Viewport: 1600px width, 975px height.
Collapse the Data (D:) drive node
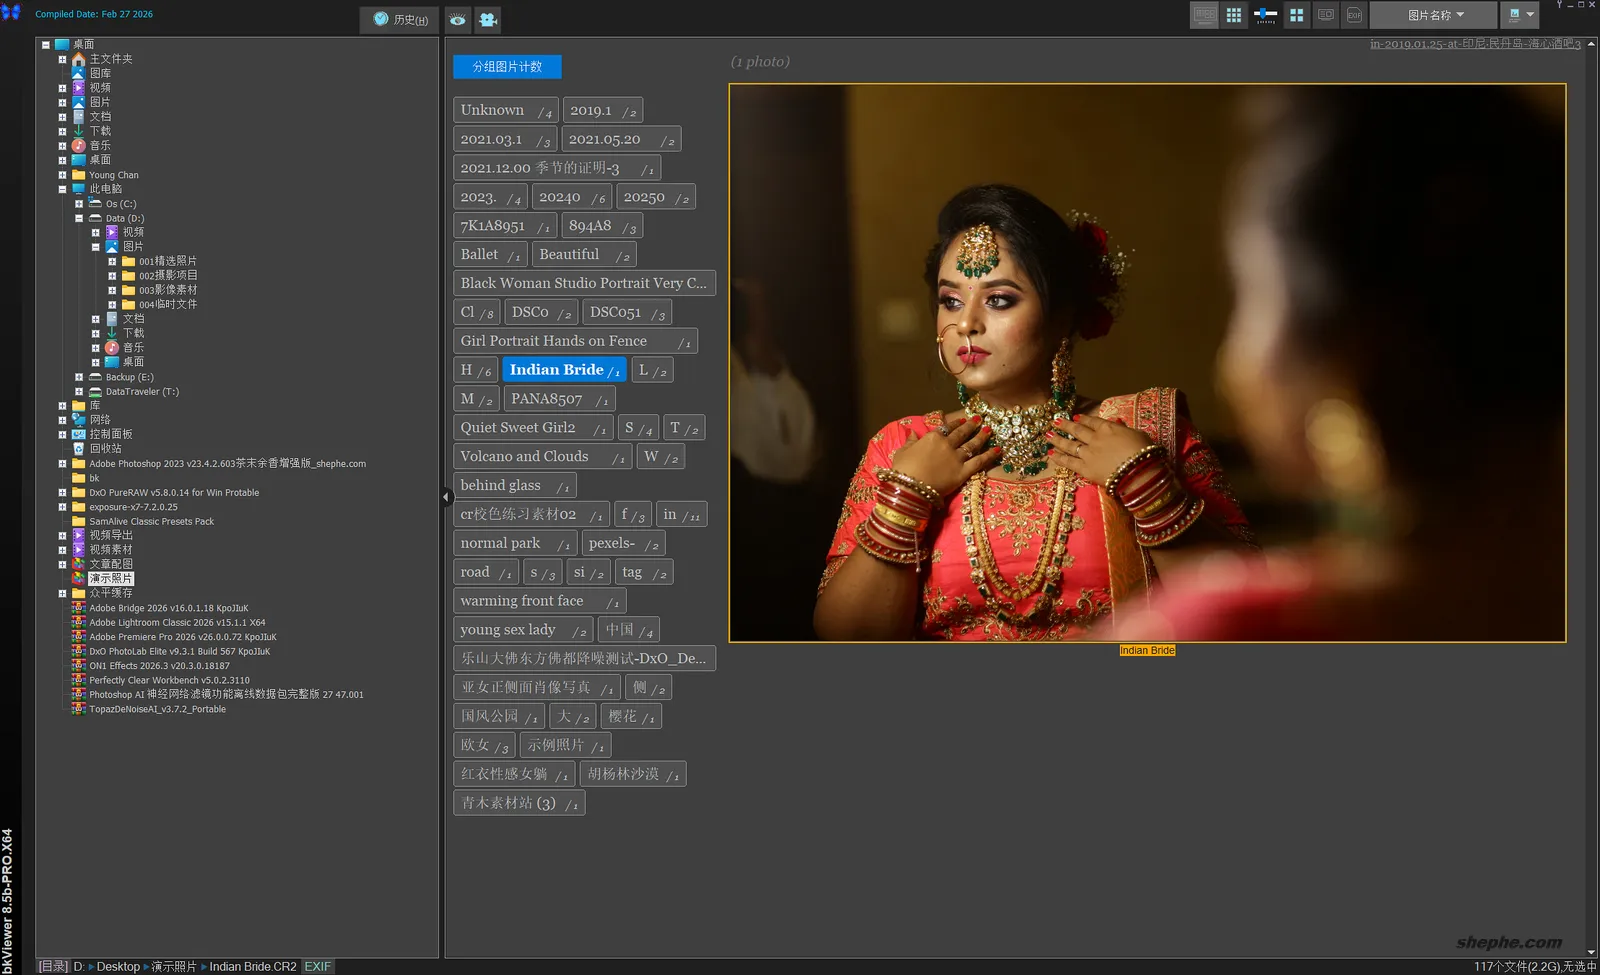79,218
